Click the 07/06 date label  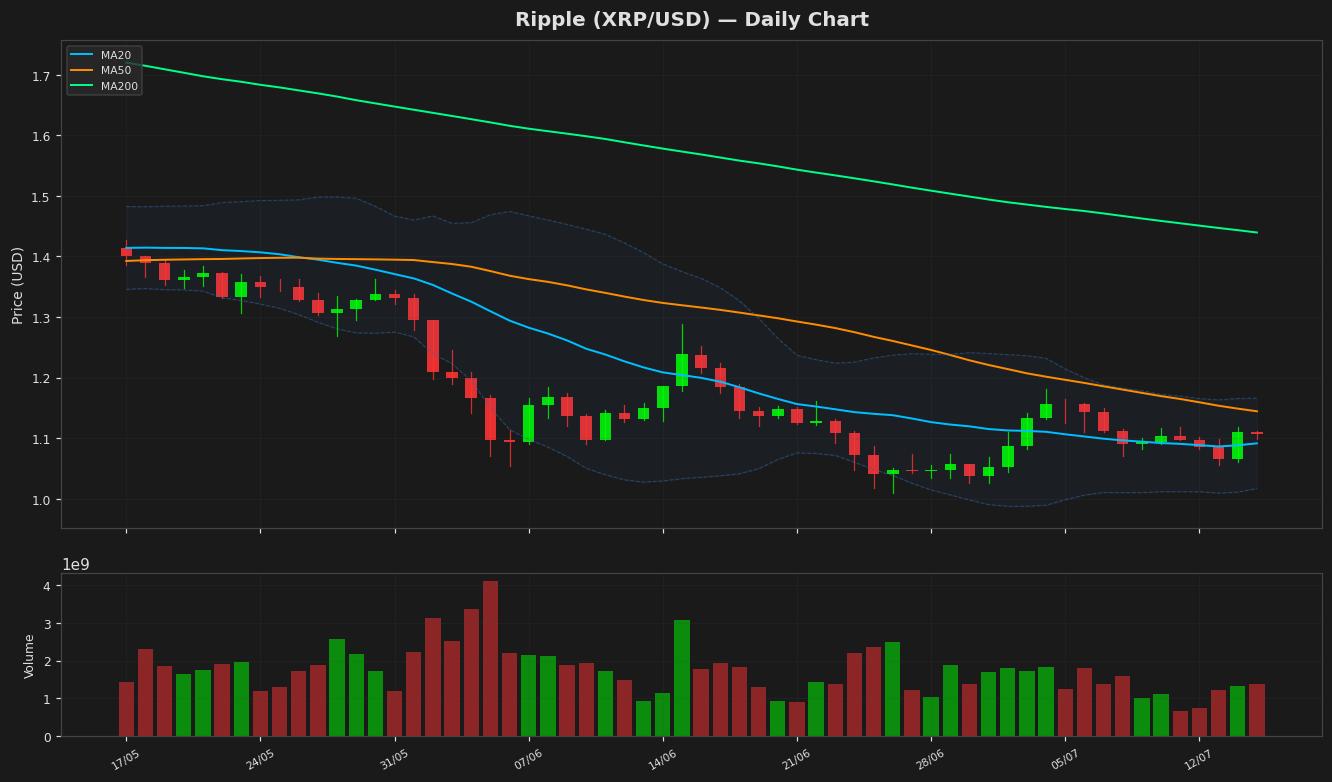tap(528, 760)
